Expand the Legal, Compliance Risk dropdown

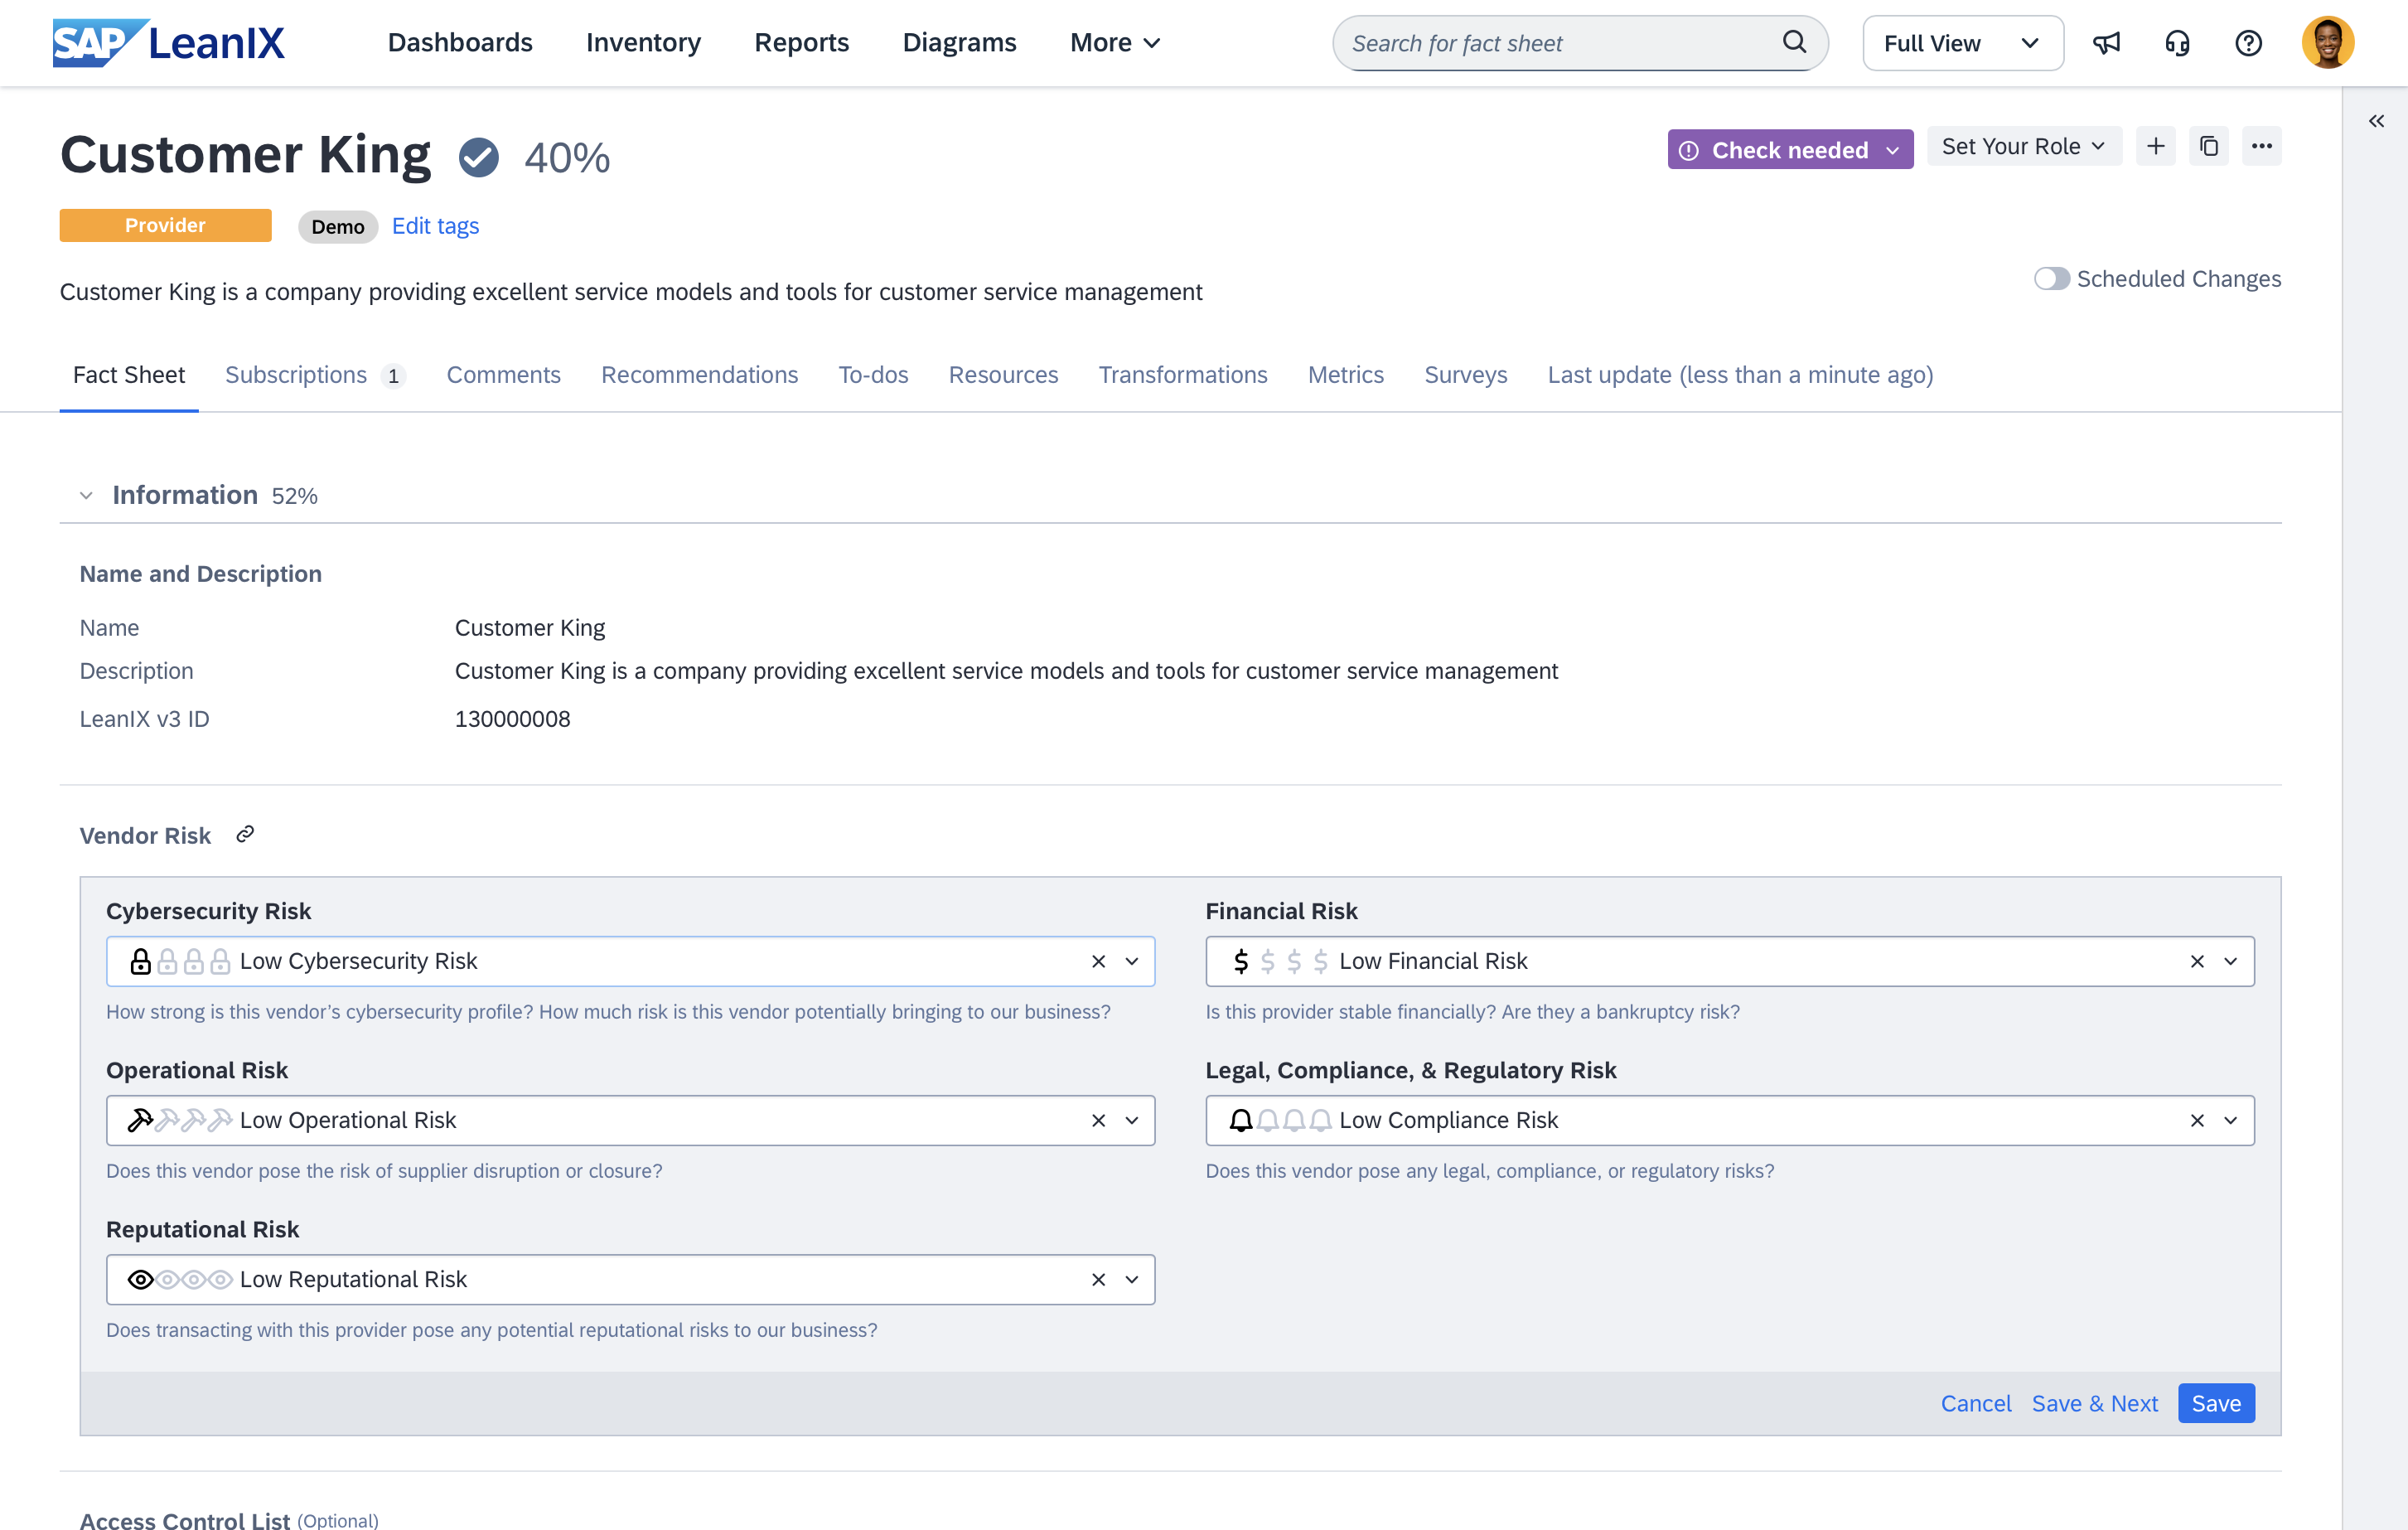pos(2230,1120)
